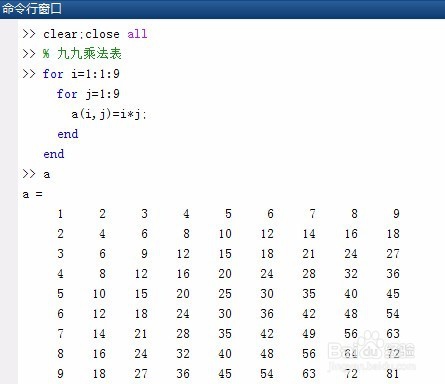Select 56 in the row starting with 7
Image resolution: width=445 pixels, height=384 pixels.
(x=351, y=334)
